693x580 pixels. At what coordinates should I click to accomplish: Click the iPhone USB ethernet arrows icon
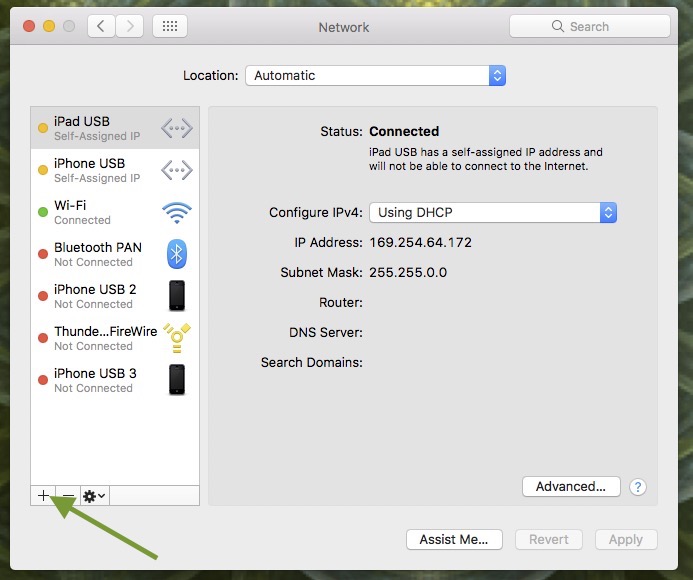(x=177, y=170)
